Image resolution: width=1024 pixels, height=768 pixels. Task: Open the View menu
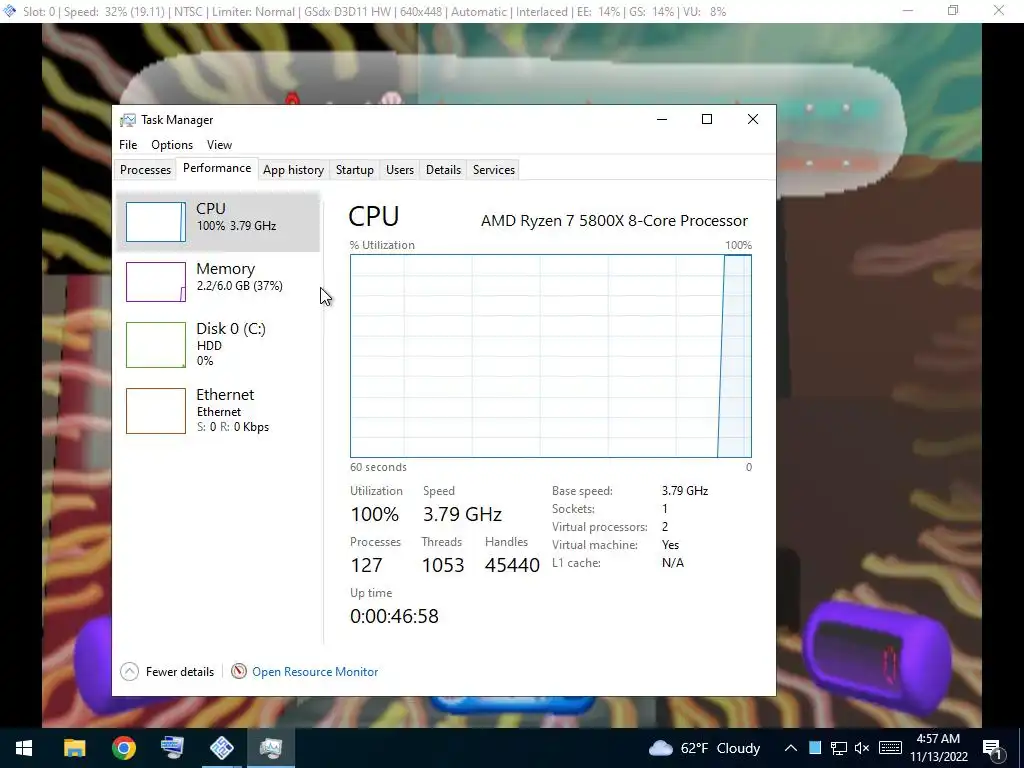(x=219, y=145)
